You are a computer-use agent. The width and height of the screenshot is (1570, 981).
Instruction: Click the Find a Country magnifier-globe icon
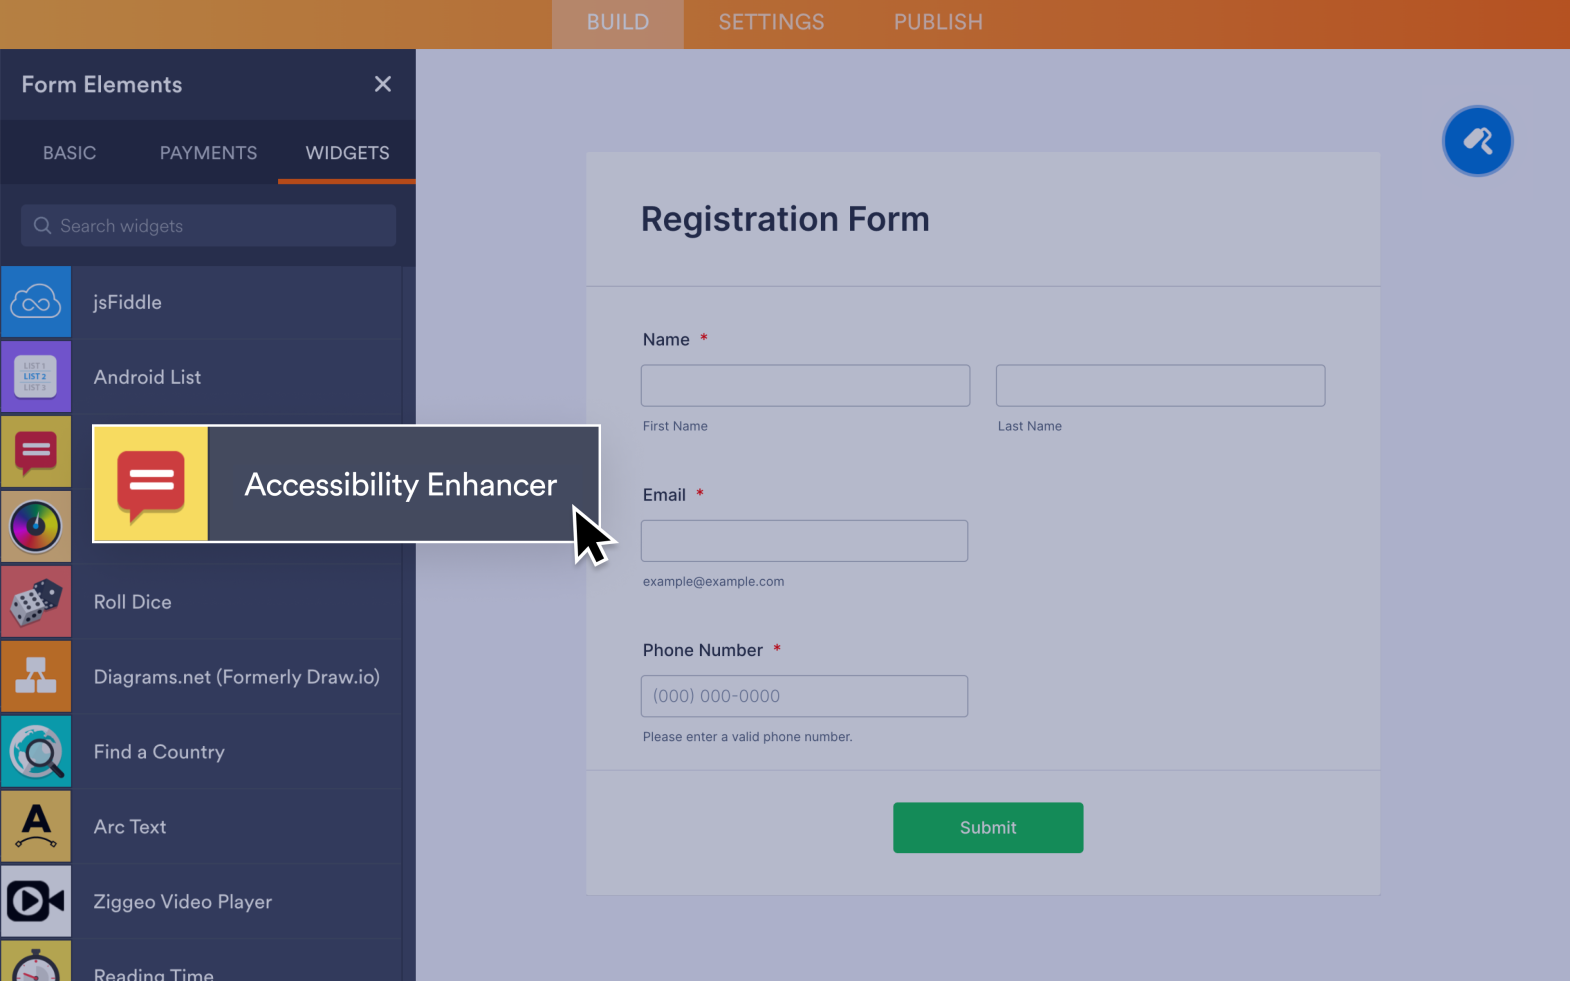coord(36,751)
